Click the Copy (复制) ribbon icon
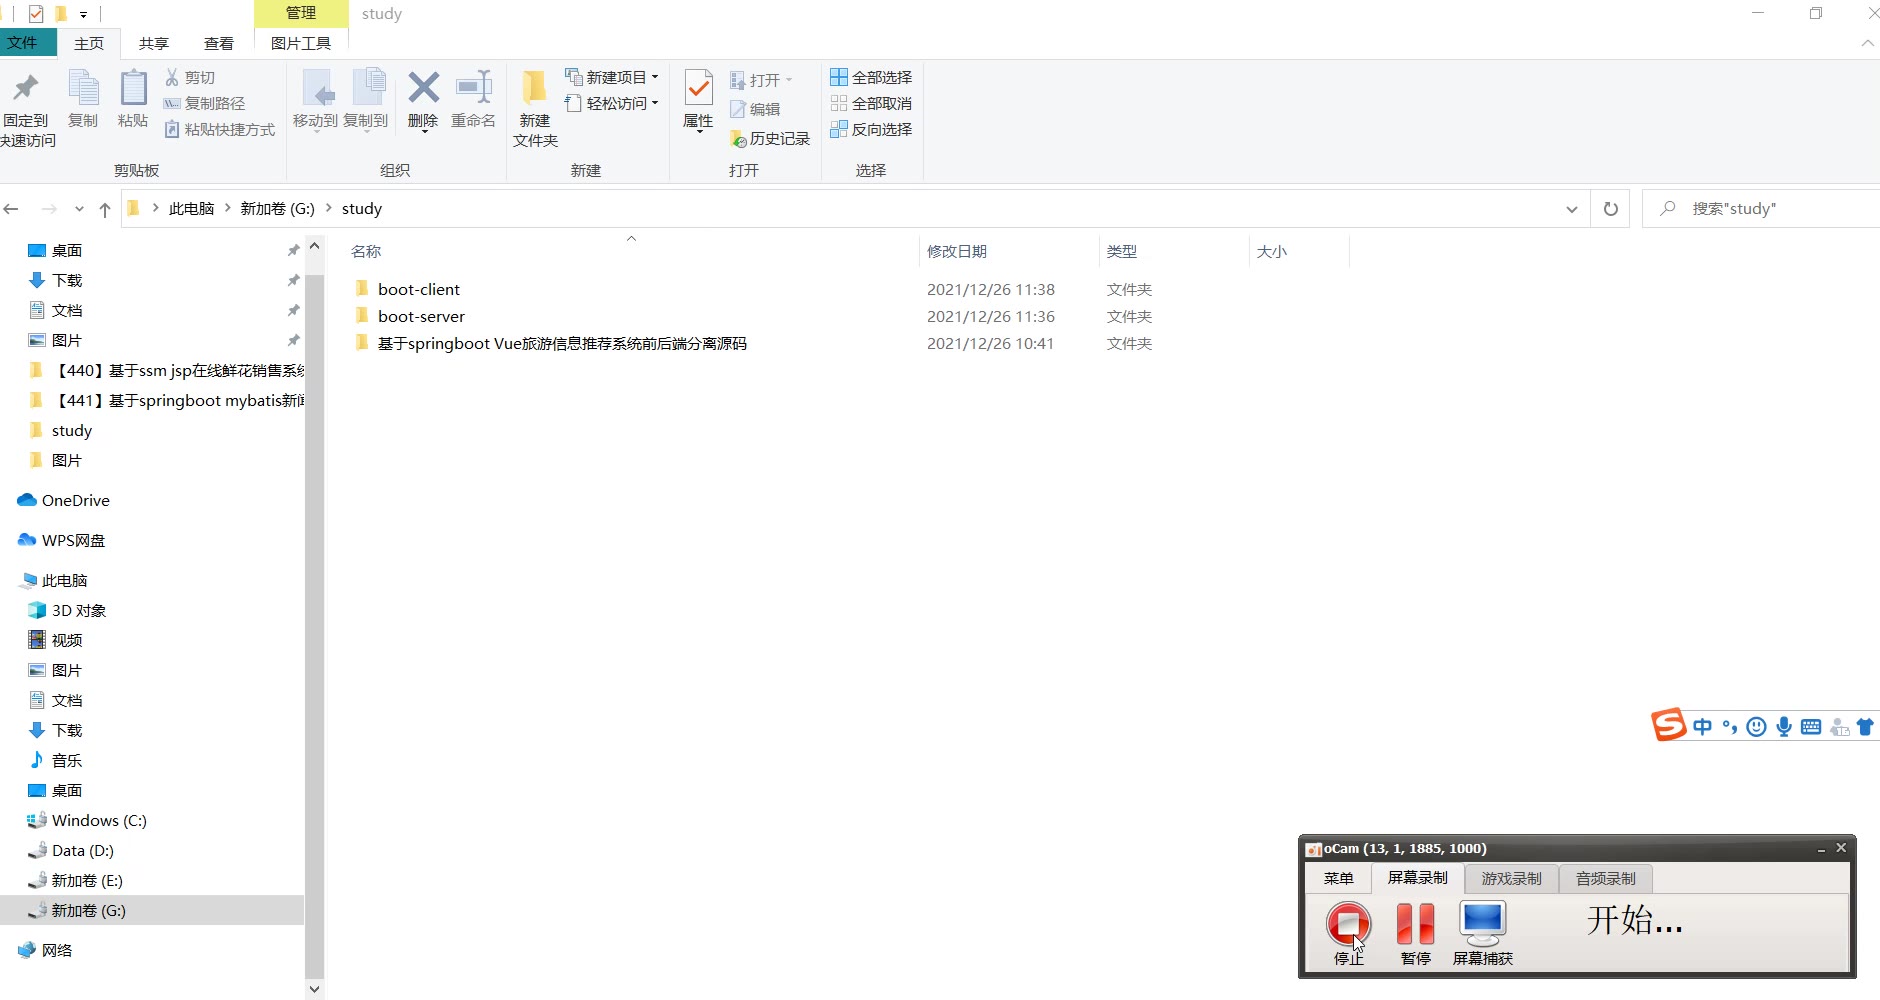This screenshot has width=1880, height=1000. [83, 88]
